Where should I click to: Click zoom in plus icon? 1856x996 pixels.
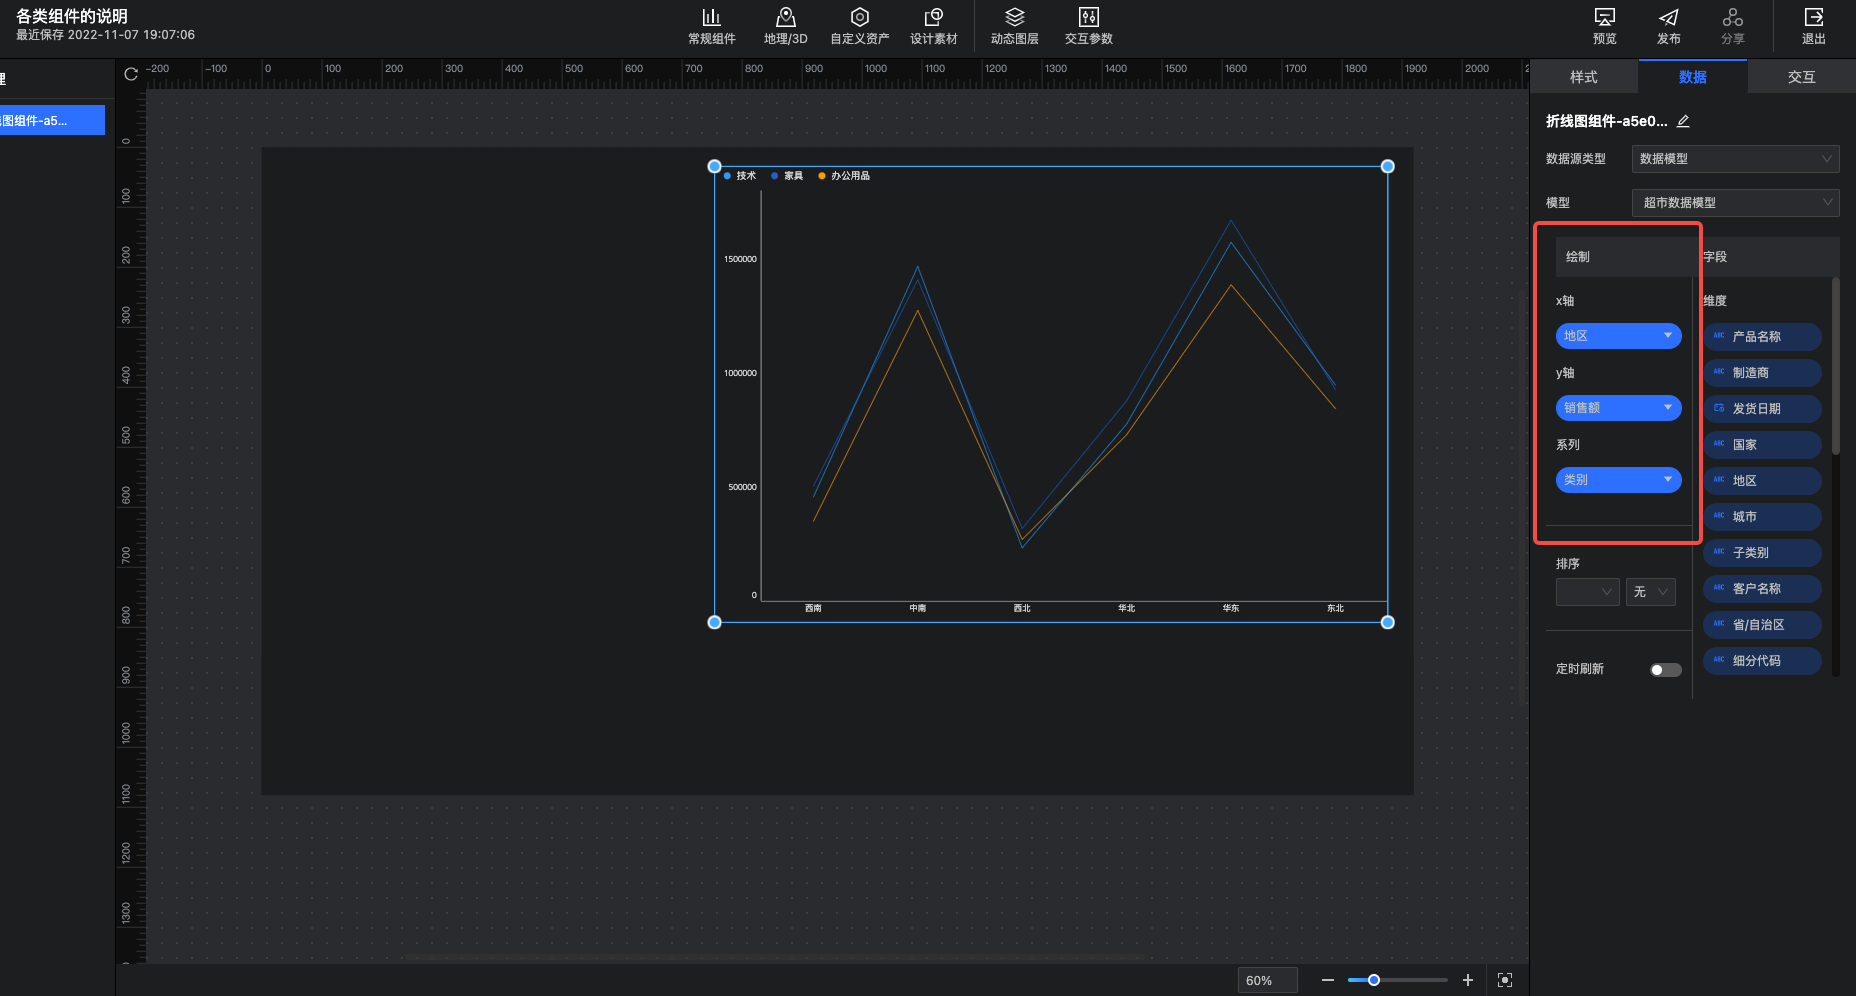tap(1467, 980)
